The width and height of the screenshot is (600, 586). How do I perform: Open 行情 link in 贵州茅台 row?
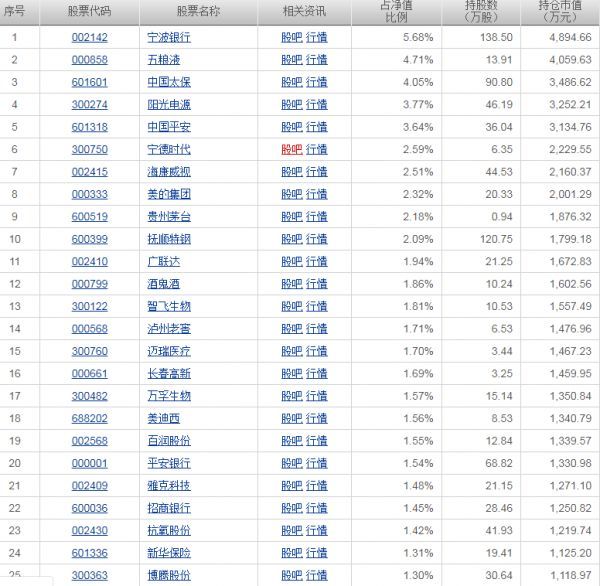pyautogui.click(x=316, y=217)
